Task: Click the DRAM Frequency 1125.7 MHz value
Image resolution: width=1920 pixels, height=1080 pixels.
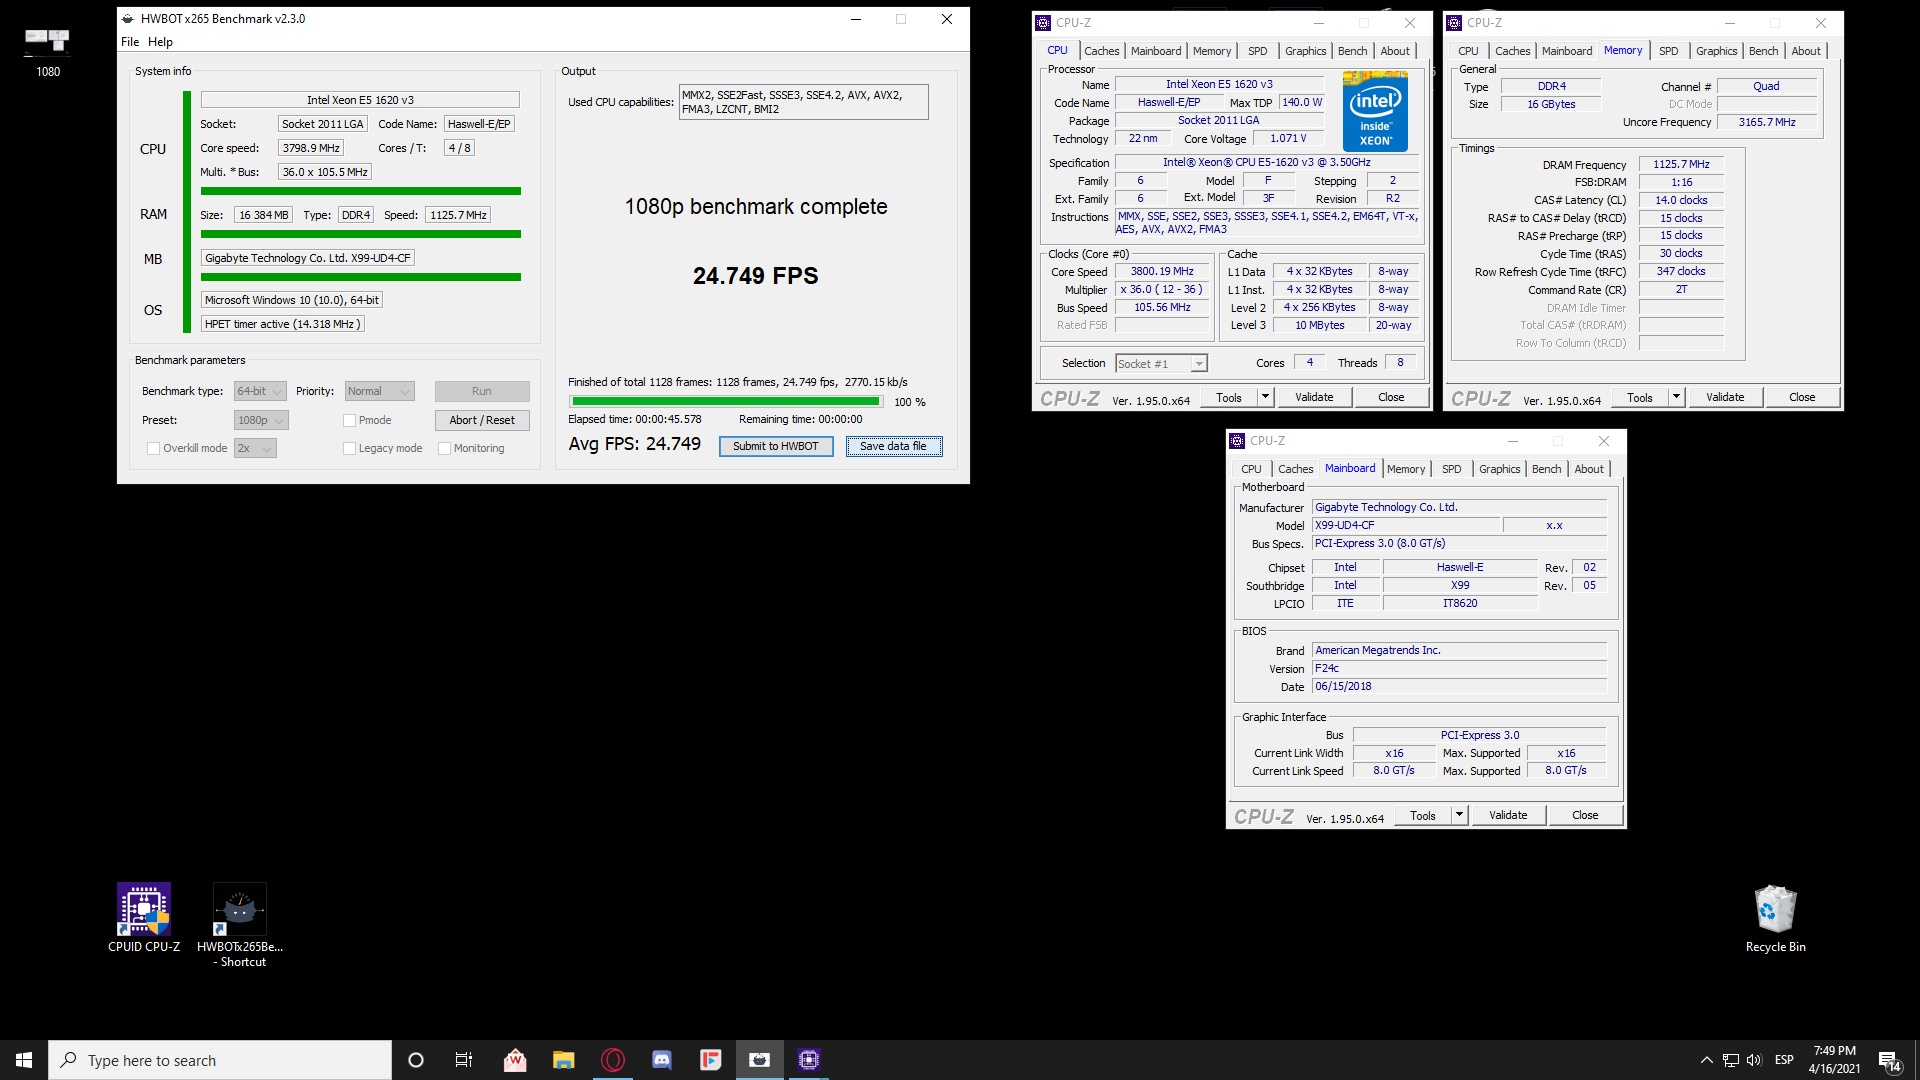Action: pos(1680,165)
